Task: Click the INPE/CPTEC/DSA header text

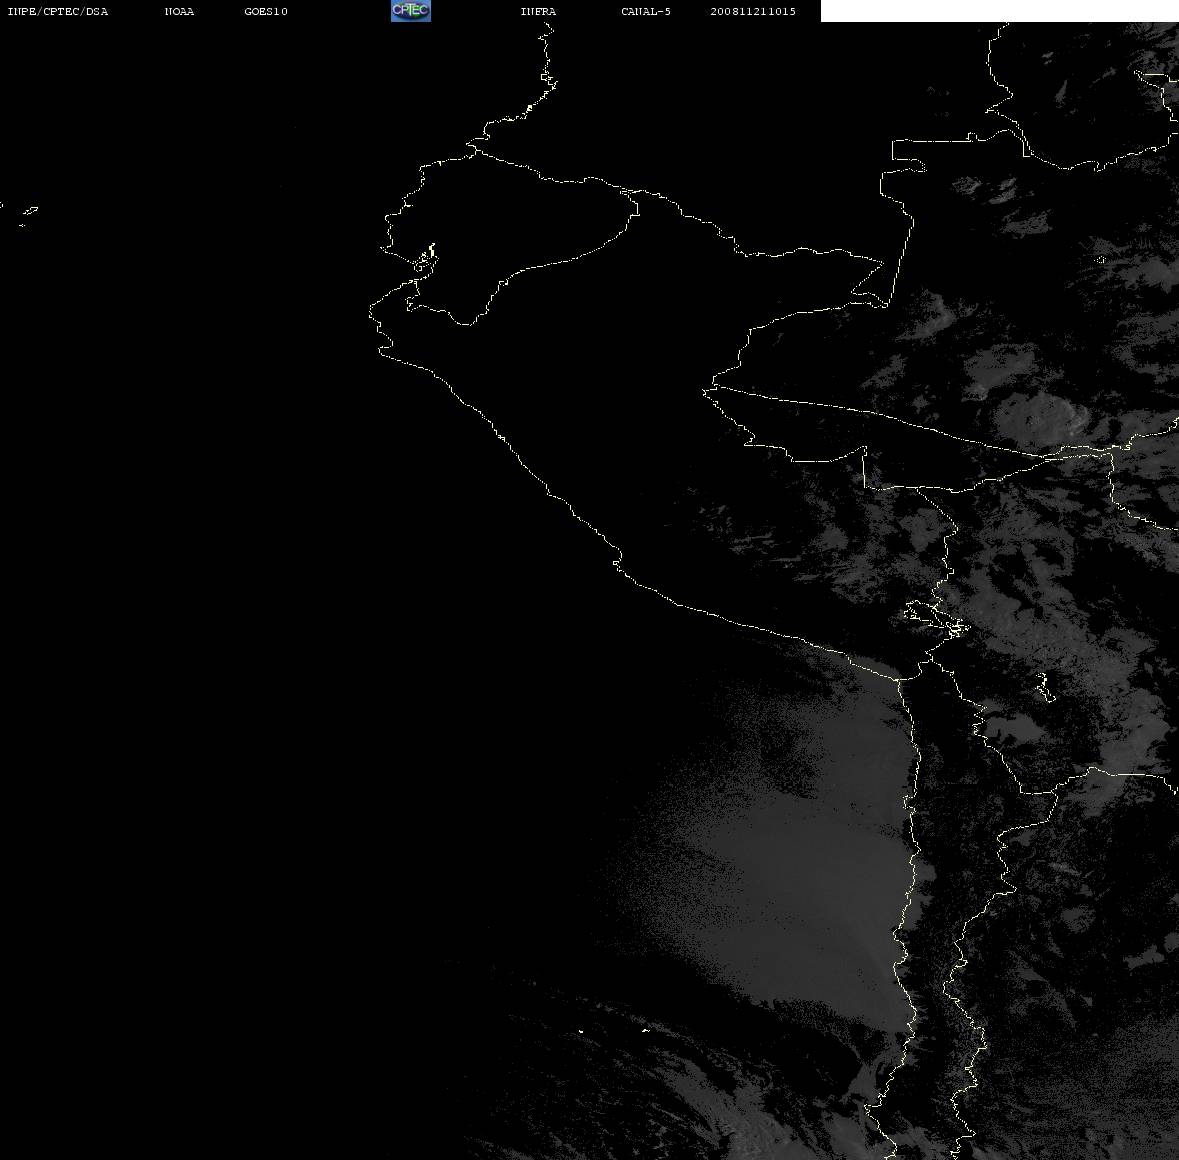Action: [58, 11]
